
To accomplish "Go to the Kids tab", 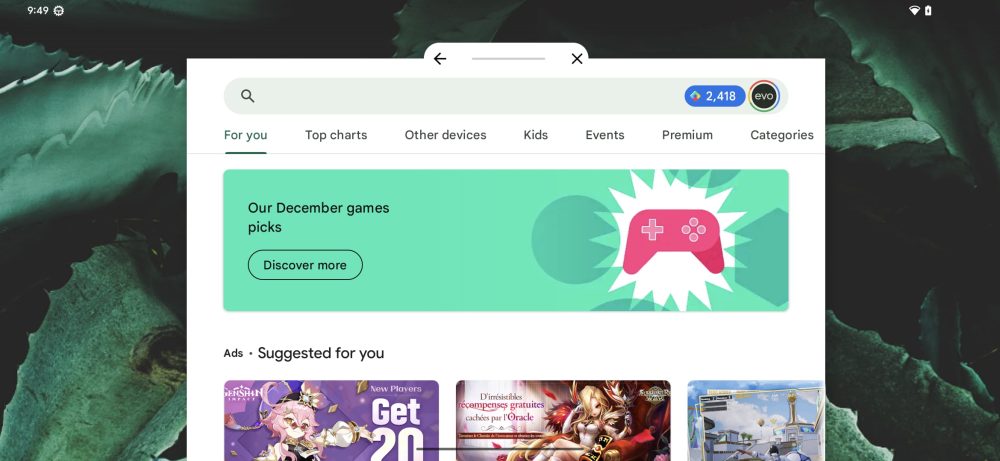I will click(x=536, y=135).
